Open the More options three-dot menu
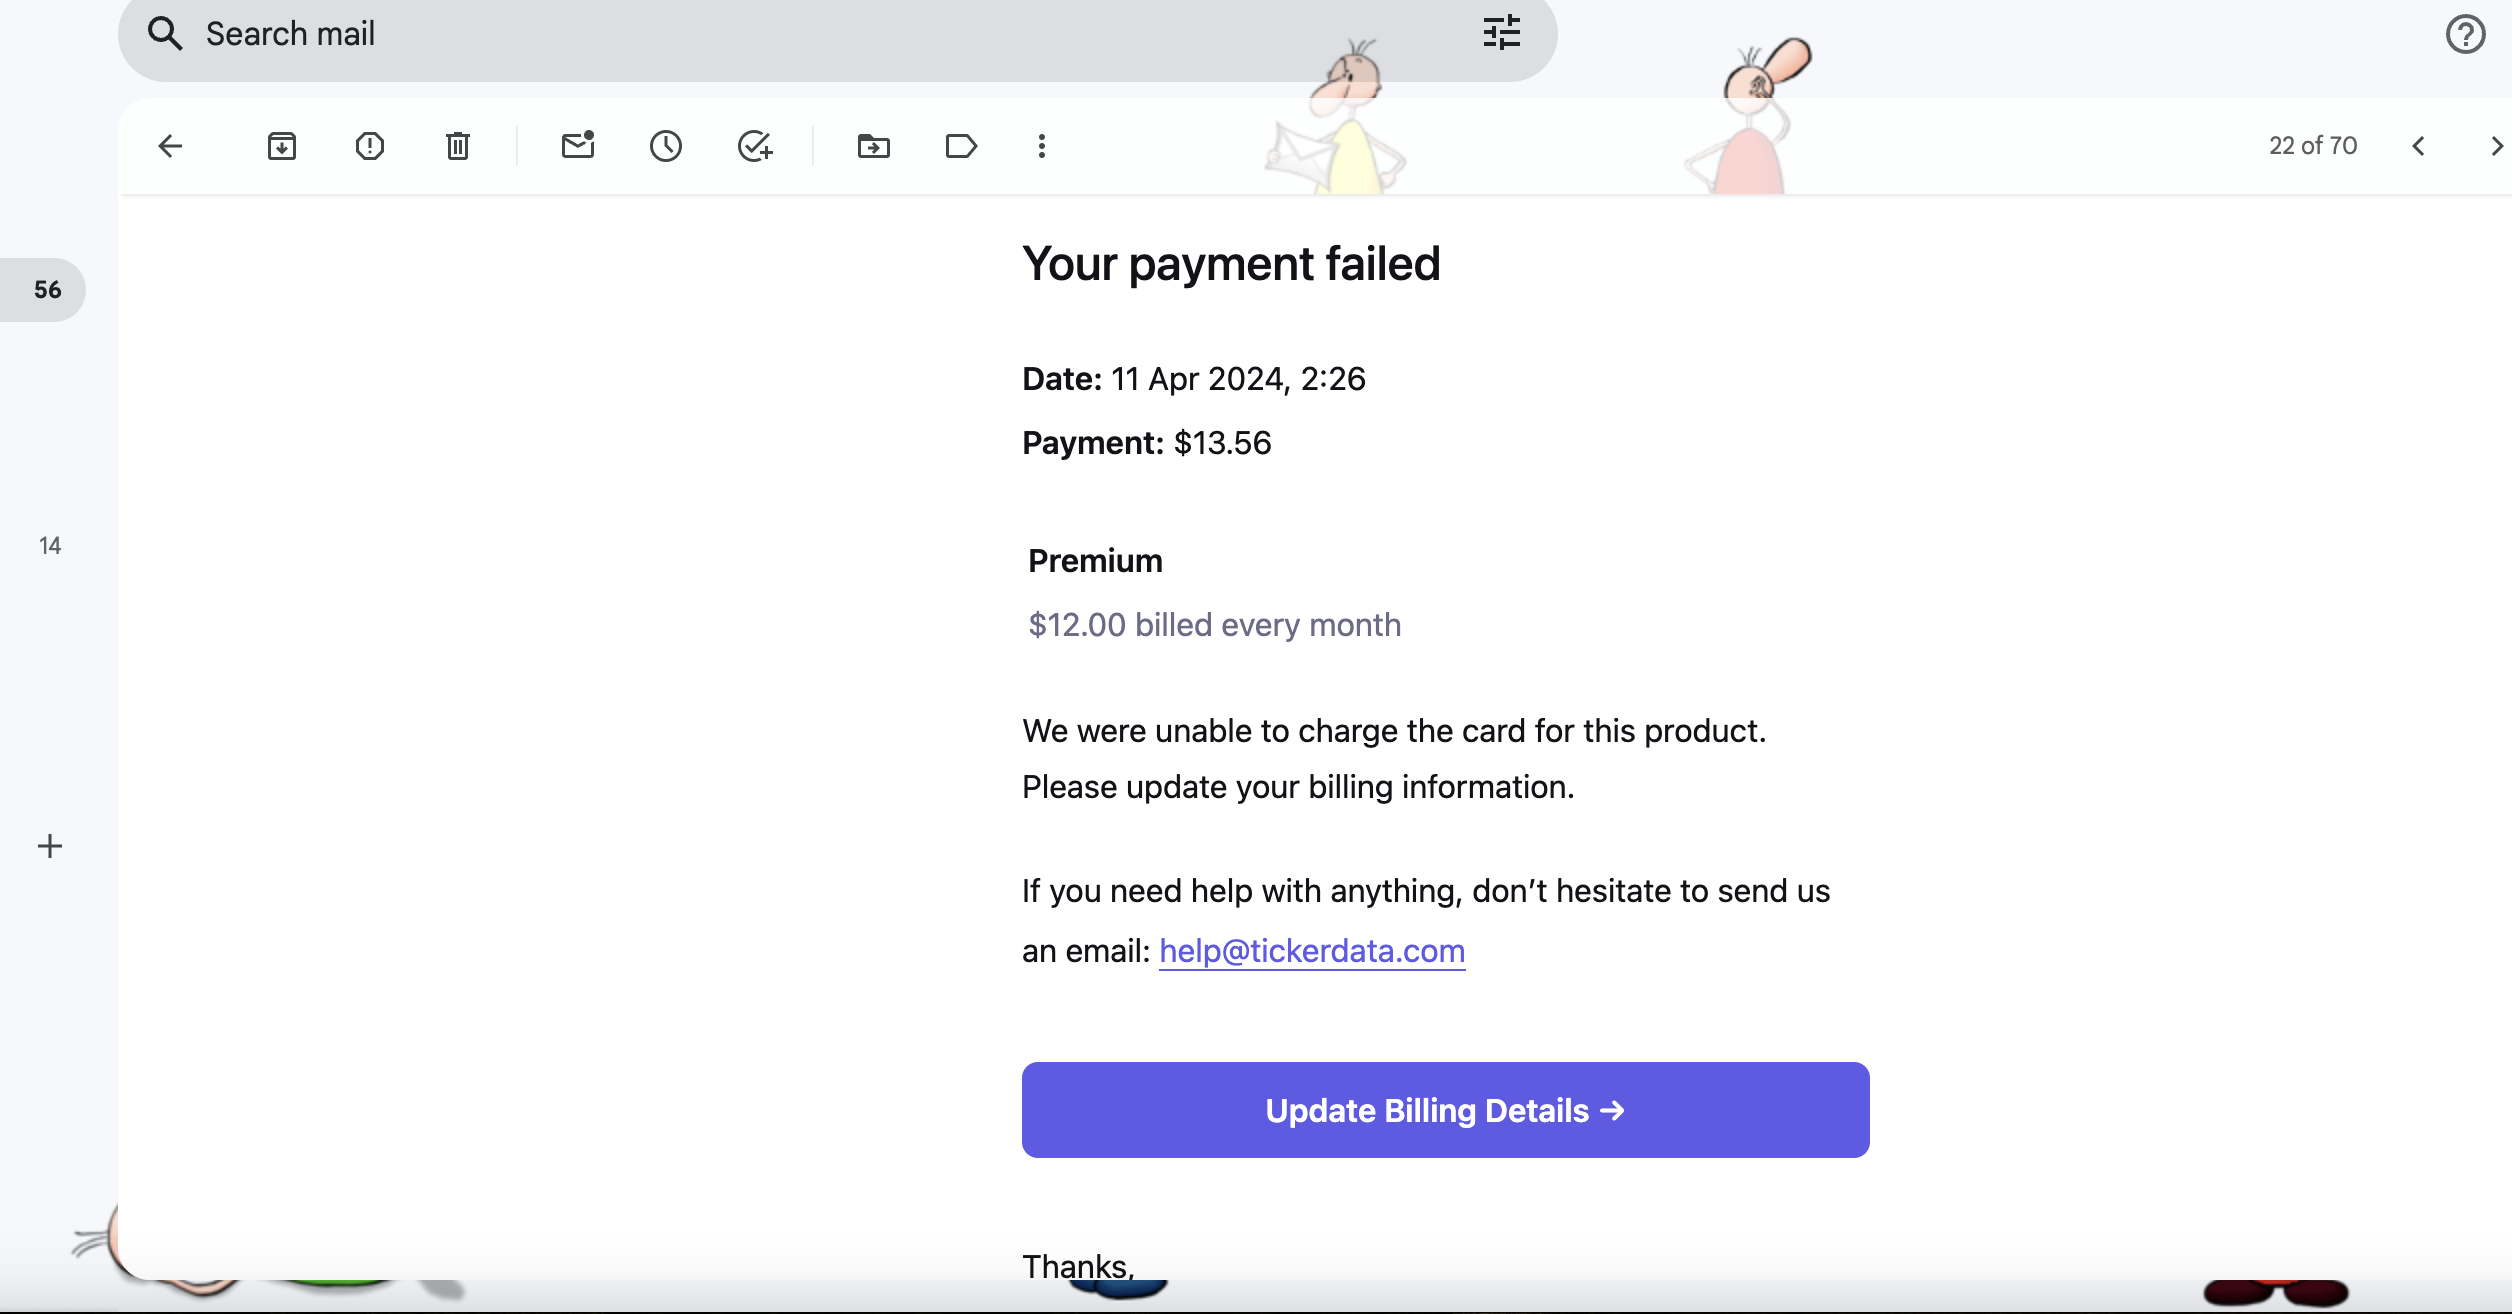 pyautogui.click(x=1042, y=146)
